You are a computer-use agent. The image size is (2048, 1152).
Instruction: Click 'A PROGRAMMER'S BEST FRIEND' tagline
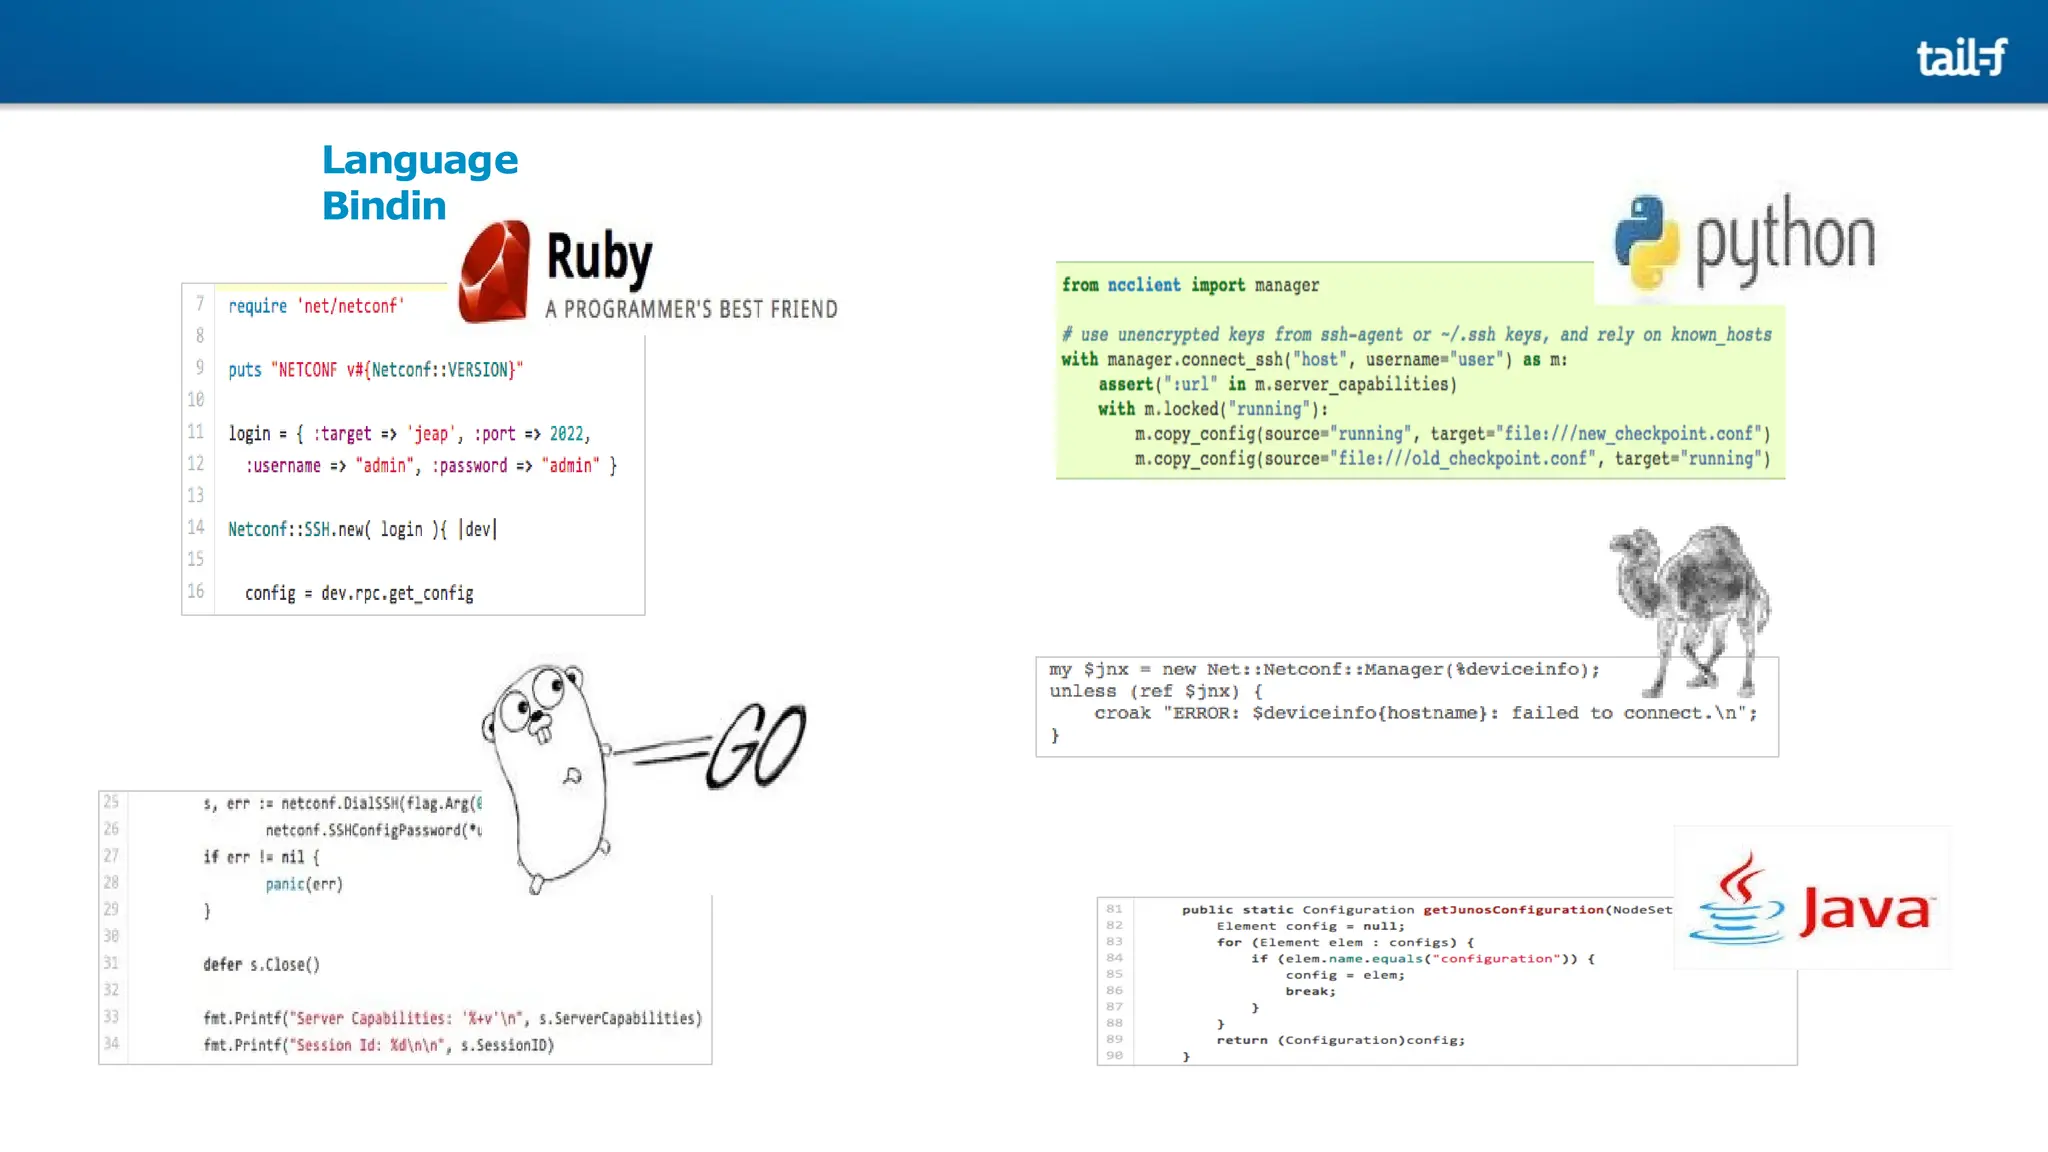(x=692, y=309)
